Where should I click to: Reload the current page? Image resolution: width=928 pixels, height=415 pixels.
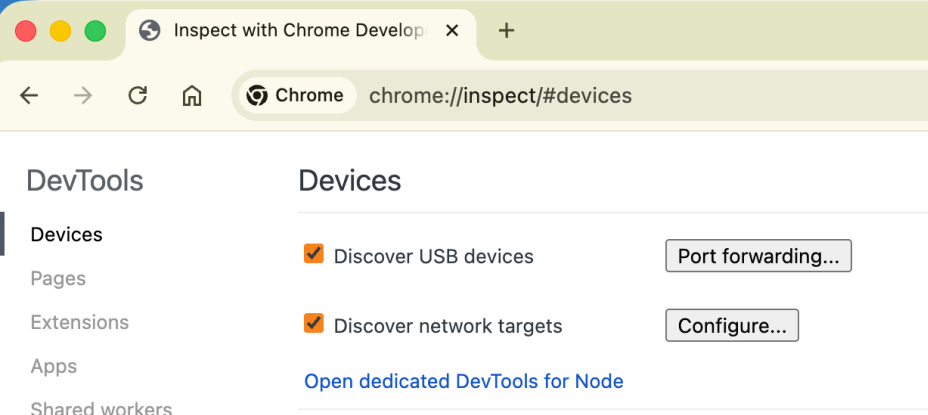click(138, 96)
